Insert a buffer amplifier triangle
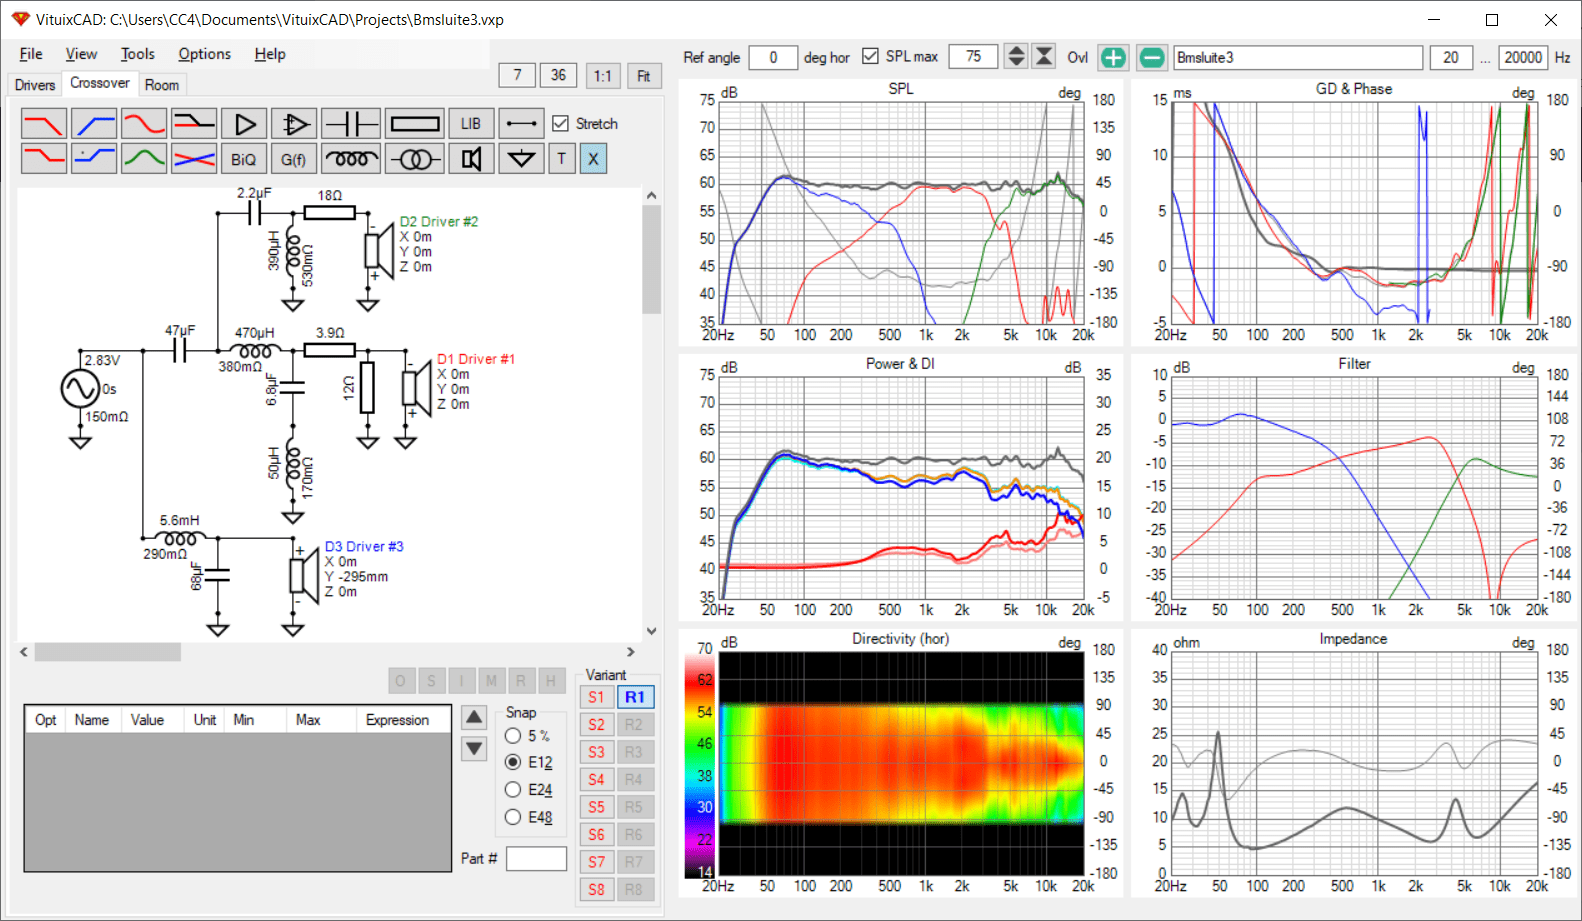 coord(244,124)
